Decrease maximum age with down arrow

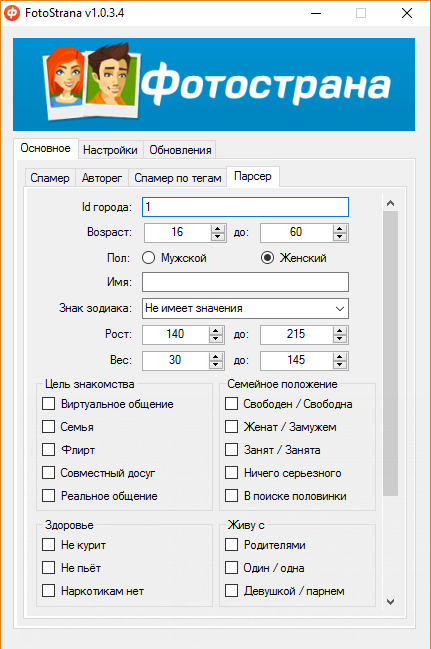click(x=340, y=237)
